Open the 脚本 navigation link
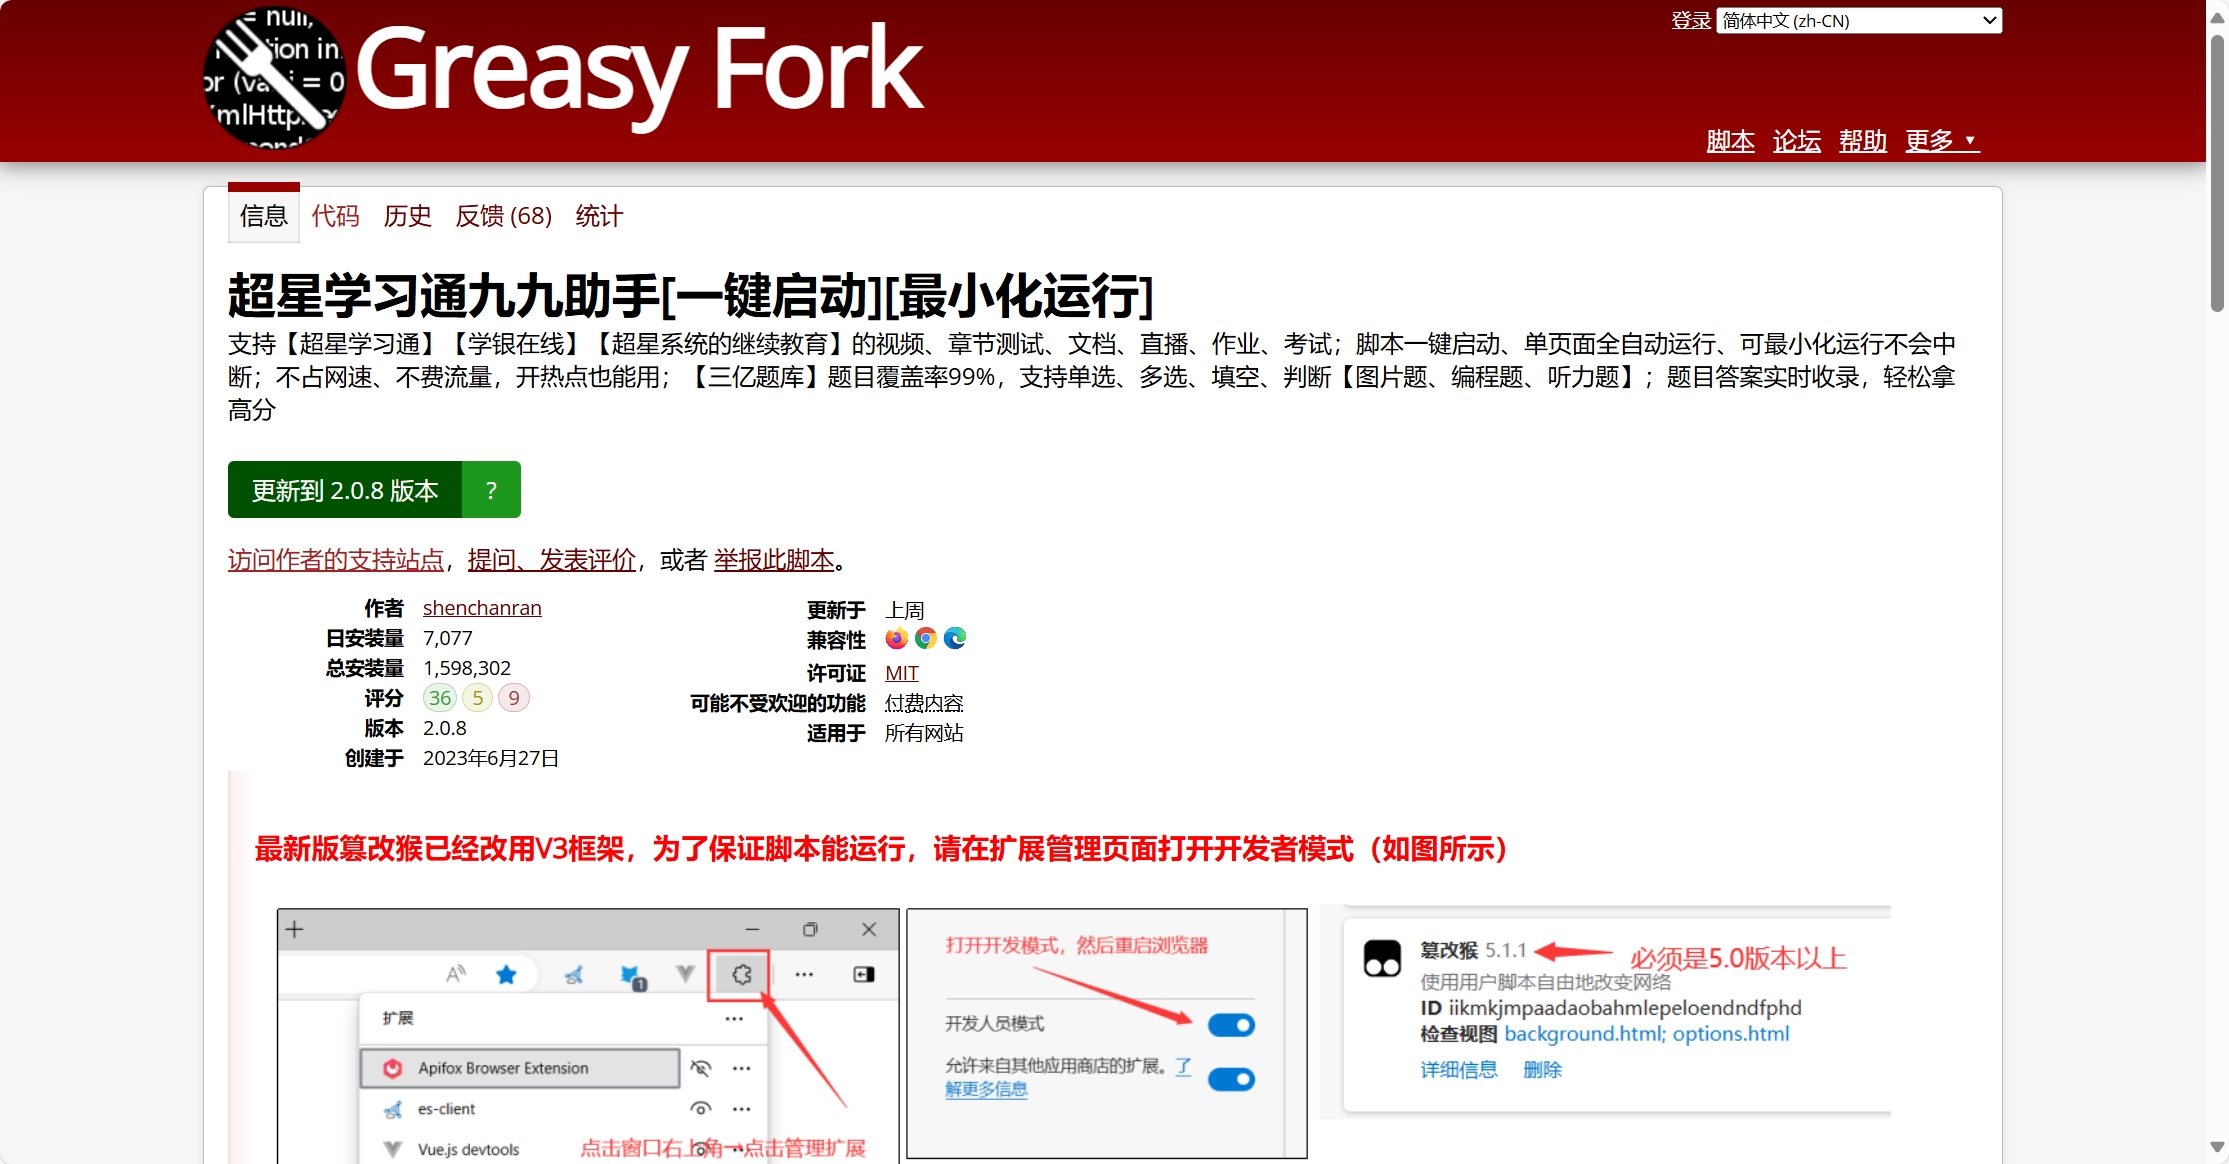 [x=1731, y=141]
